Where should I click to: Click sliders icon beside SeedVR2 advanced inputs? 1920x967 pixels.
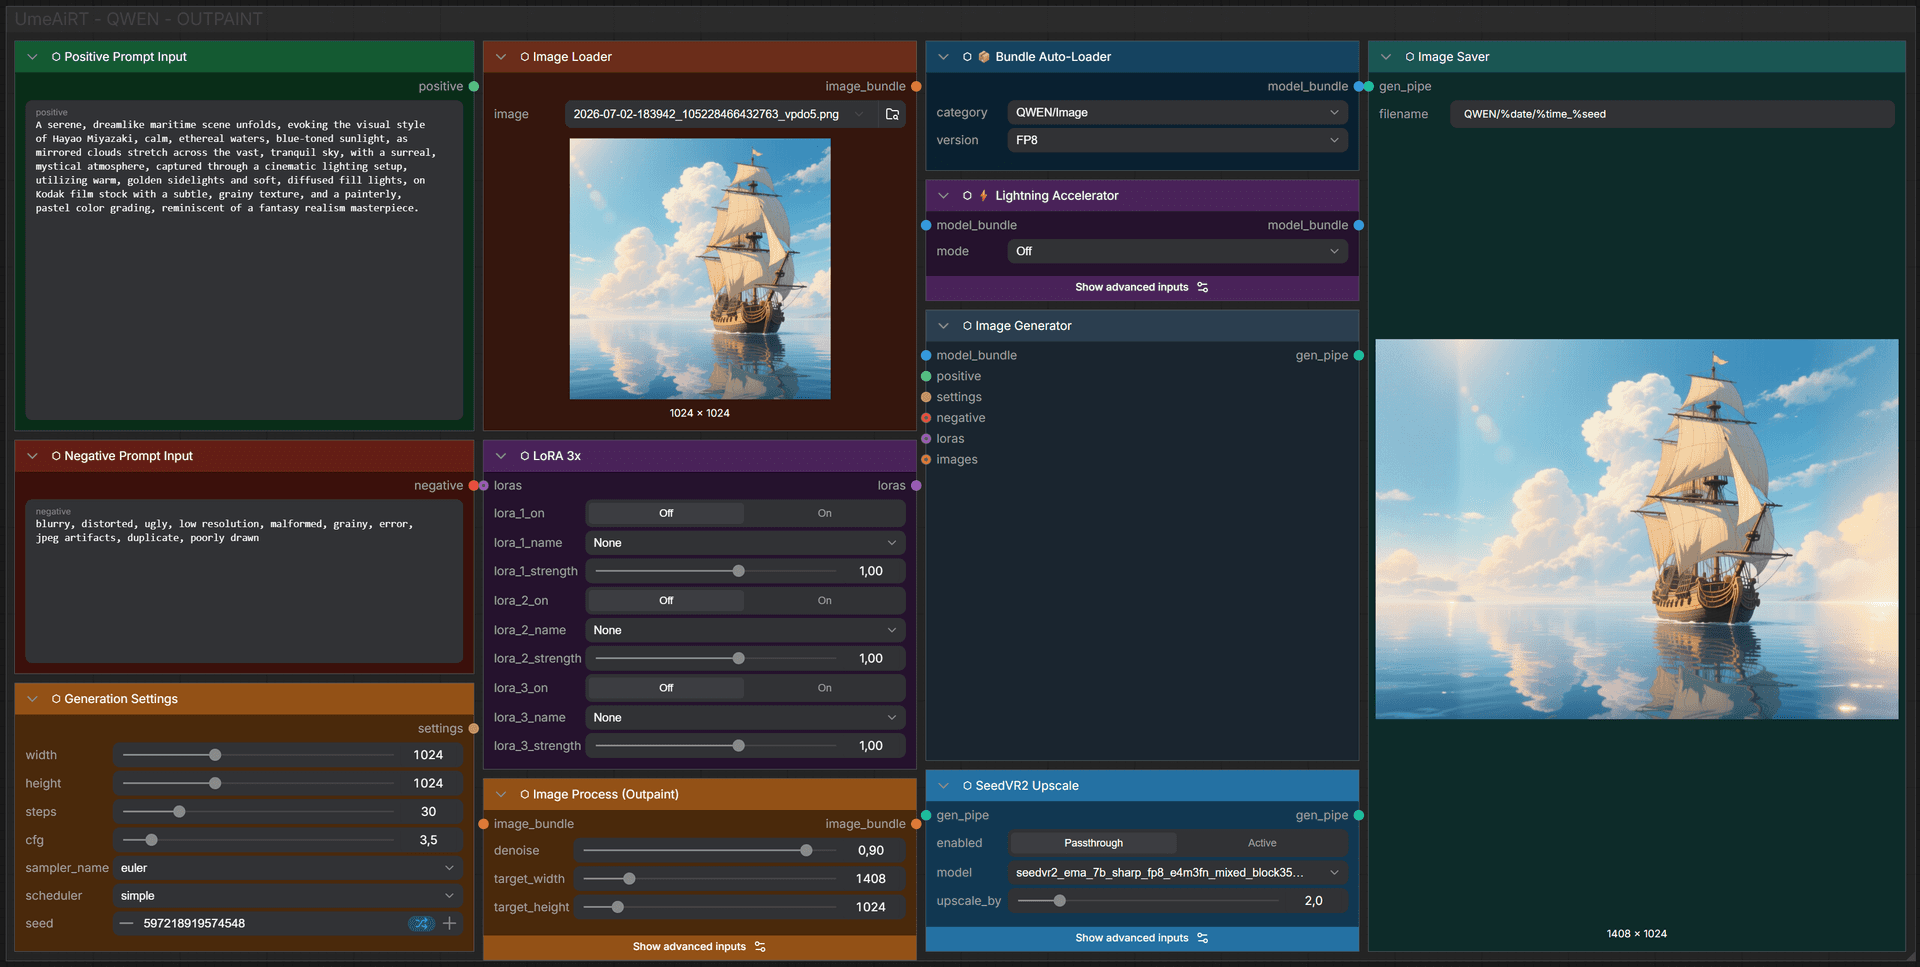tap(1203, 938)
